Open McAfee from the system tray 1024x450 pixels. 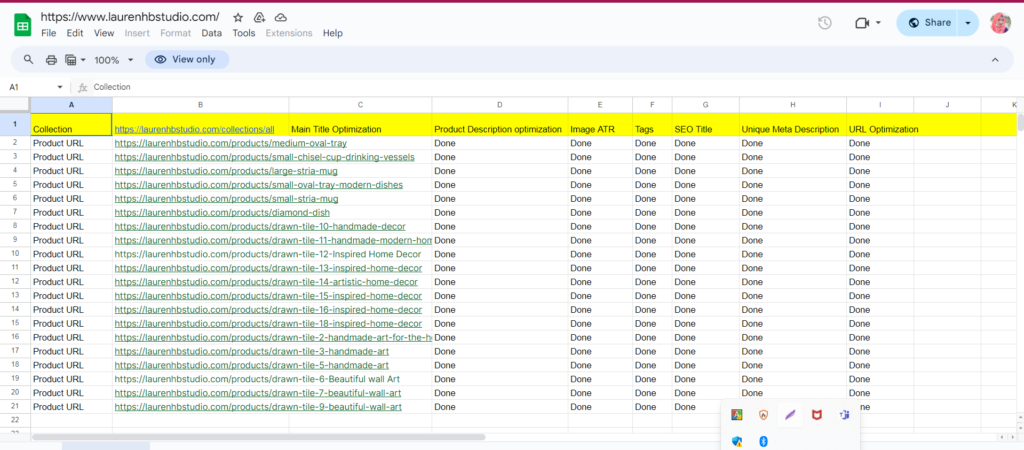816,414
